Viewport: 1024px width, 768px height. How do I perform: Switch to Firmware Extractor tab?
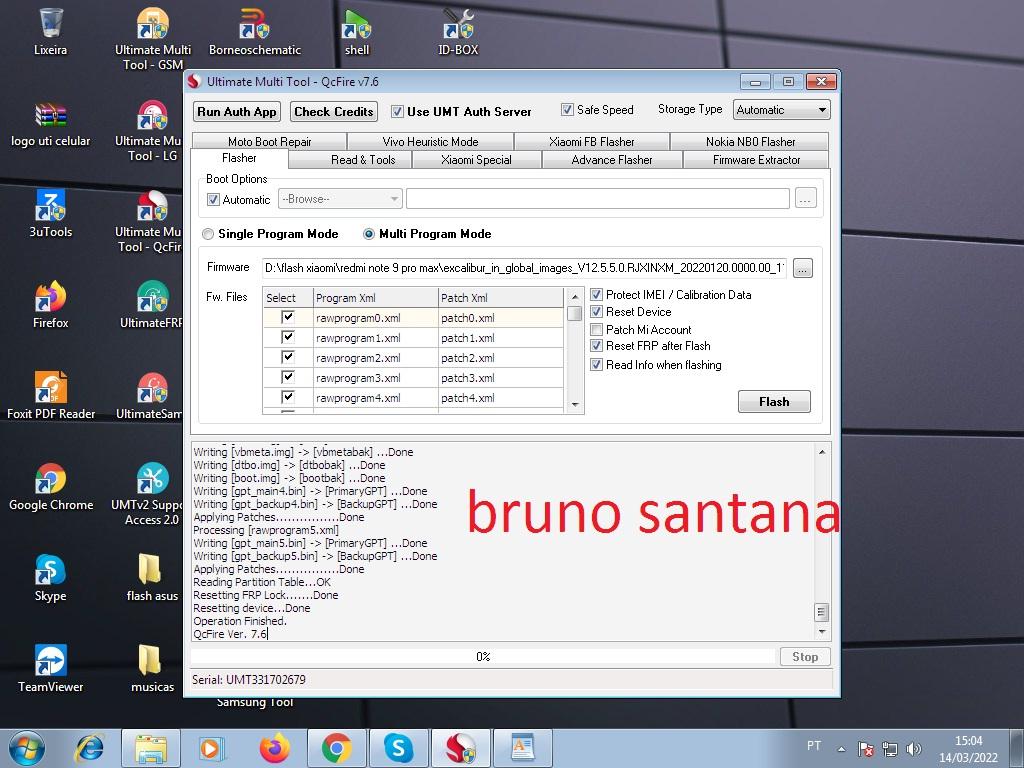click(x=756, y=160)
